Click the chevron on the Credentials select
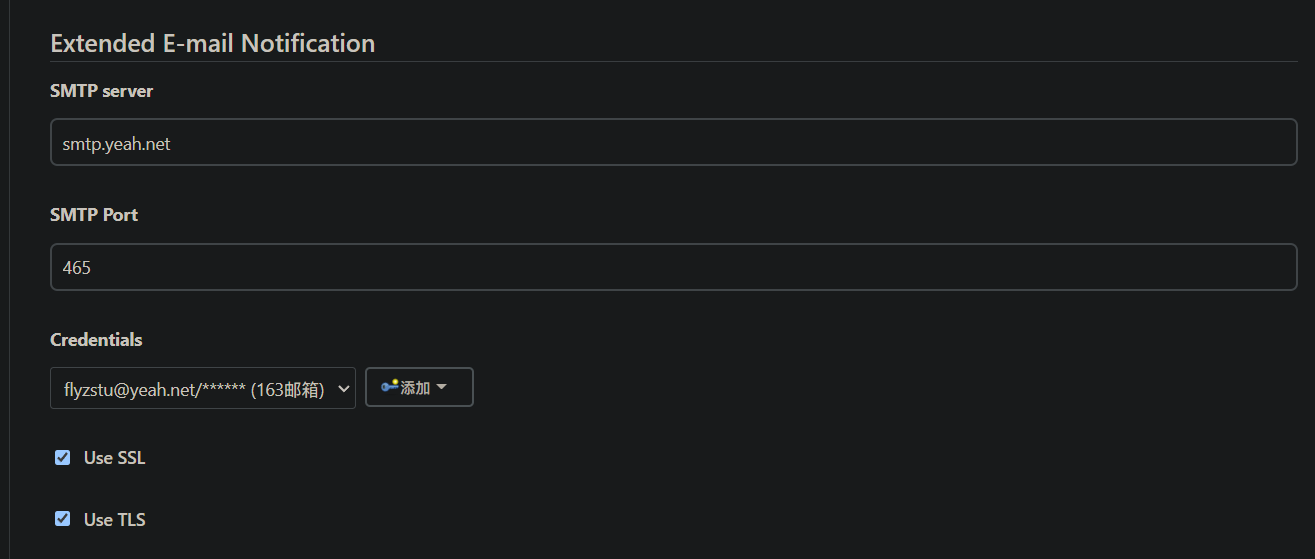The image size is (1315, 559). point(343,388)
